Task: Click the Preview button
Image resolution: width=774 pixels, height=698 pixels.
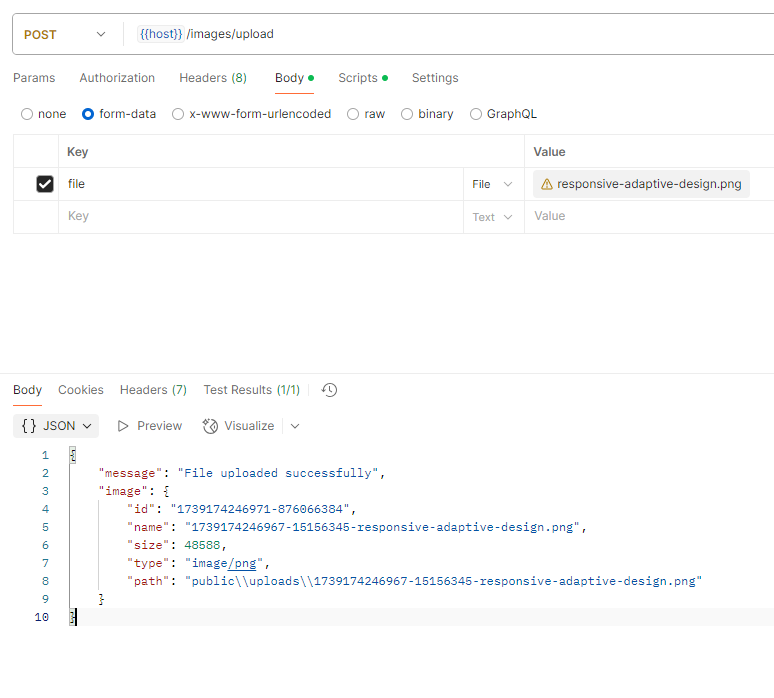Action: point(150,426)
